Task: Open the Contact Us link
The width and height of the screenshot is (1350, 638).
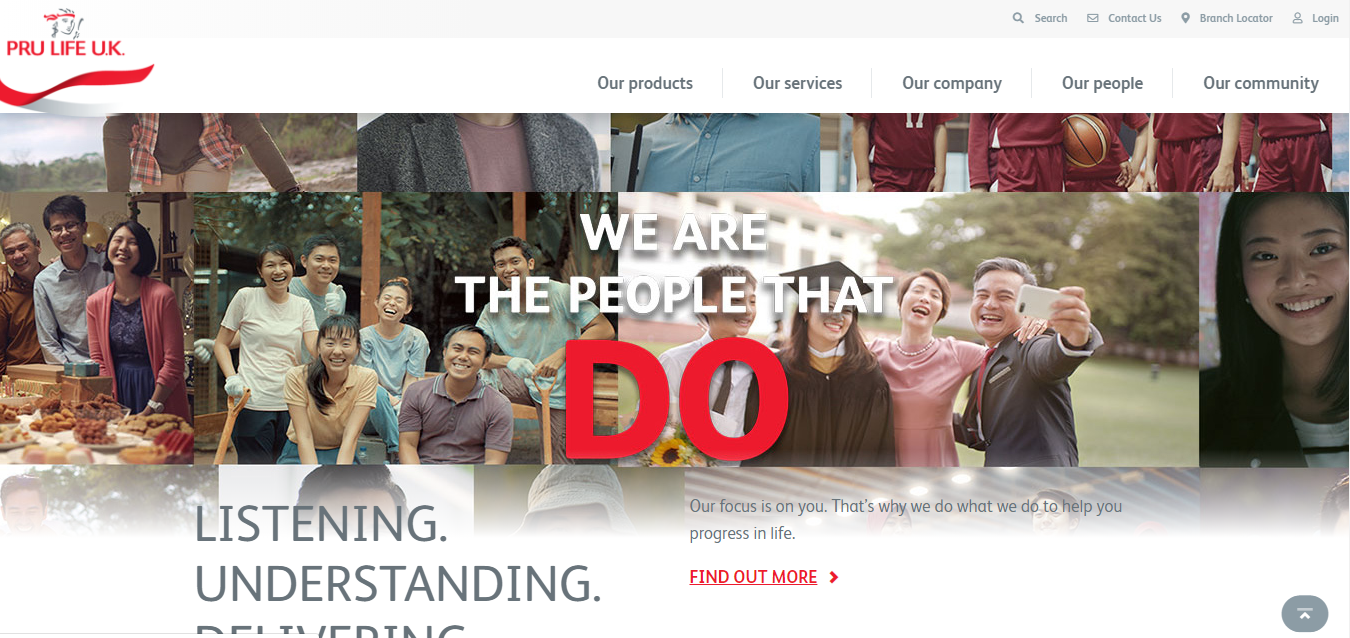Action: pyautogui.click(x=1134, y=18)
